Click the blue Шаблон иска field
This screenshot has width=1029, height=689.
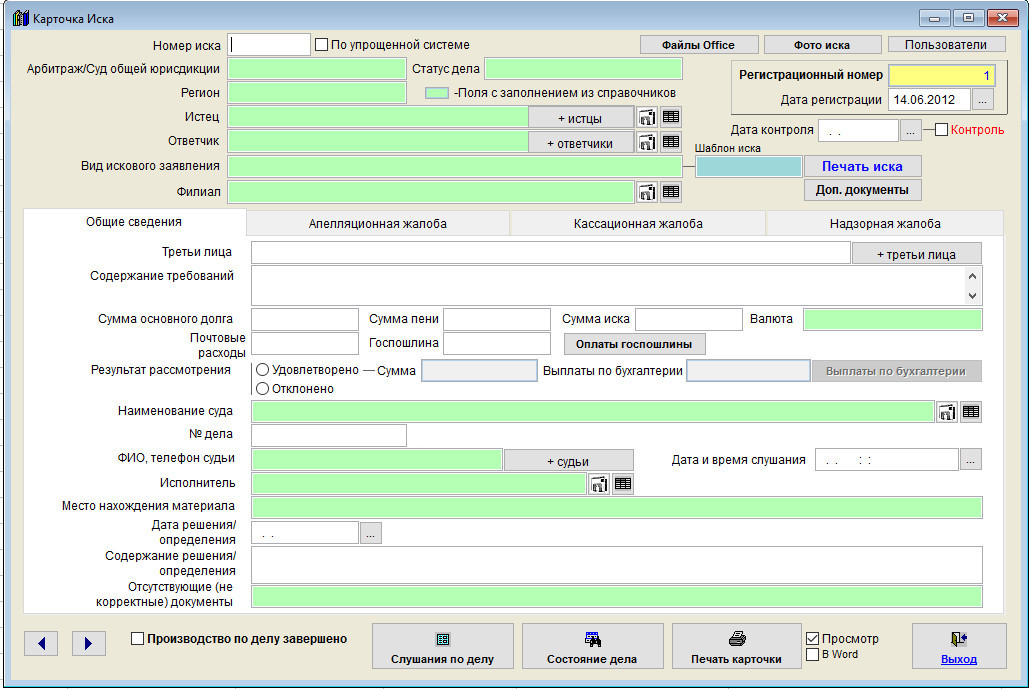tap(748, 167)
